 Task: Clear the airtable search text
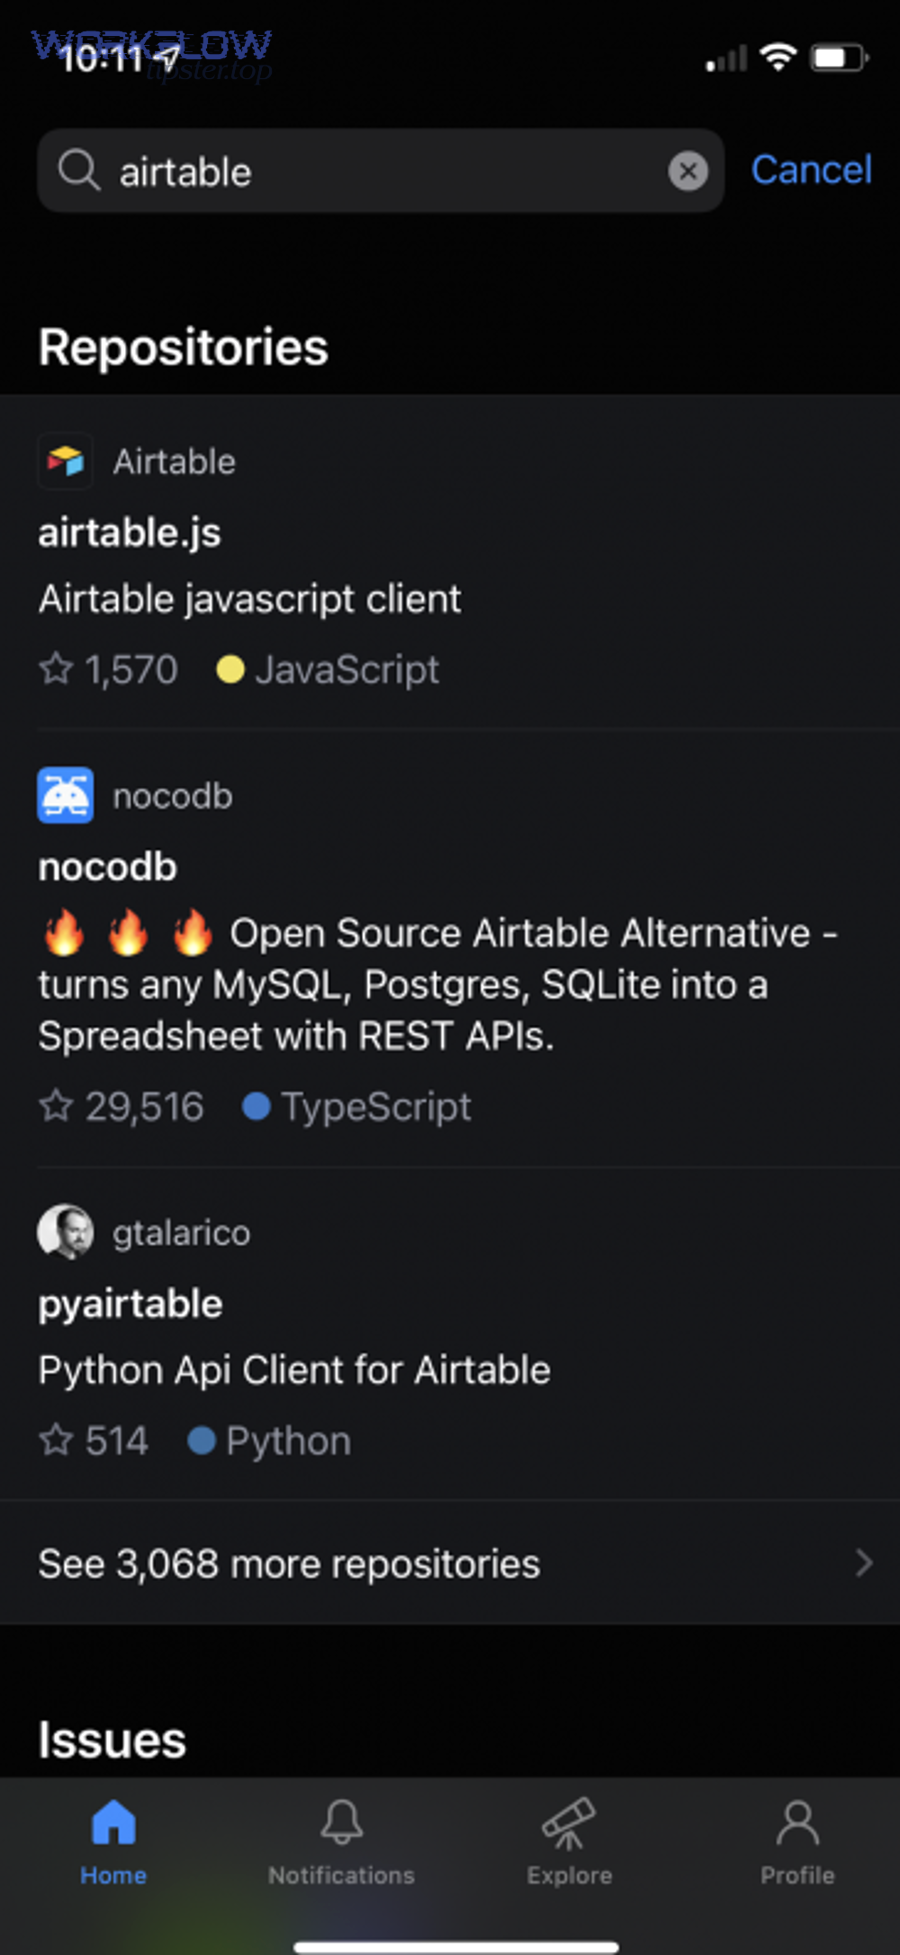click(688, 171)
